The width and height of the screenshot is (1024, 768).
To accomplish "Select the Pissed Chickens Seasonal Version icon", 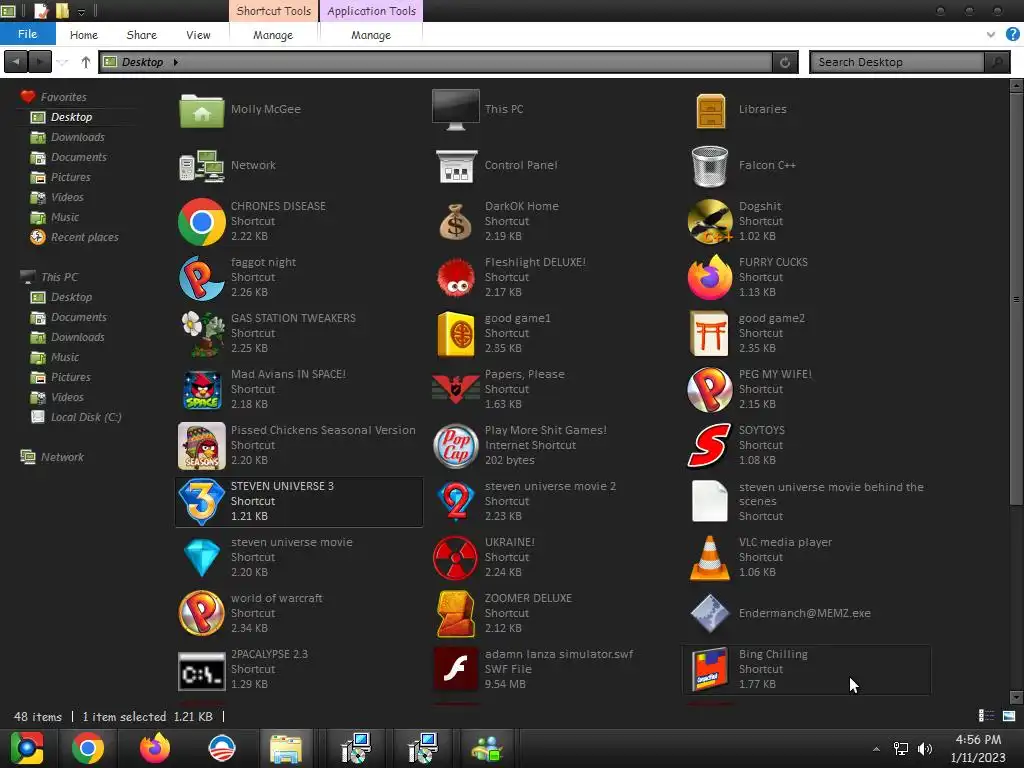I will 202,445.
